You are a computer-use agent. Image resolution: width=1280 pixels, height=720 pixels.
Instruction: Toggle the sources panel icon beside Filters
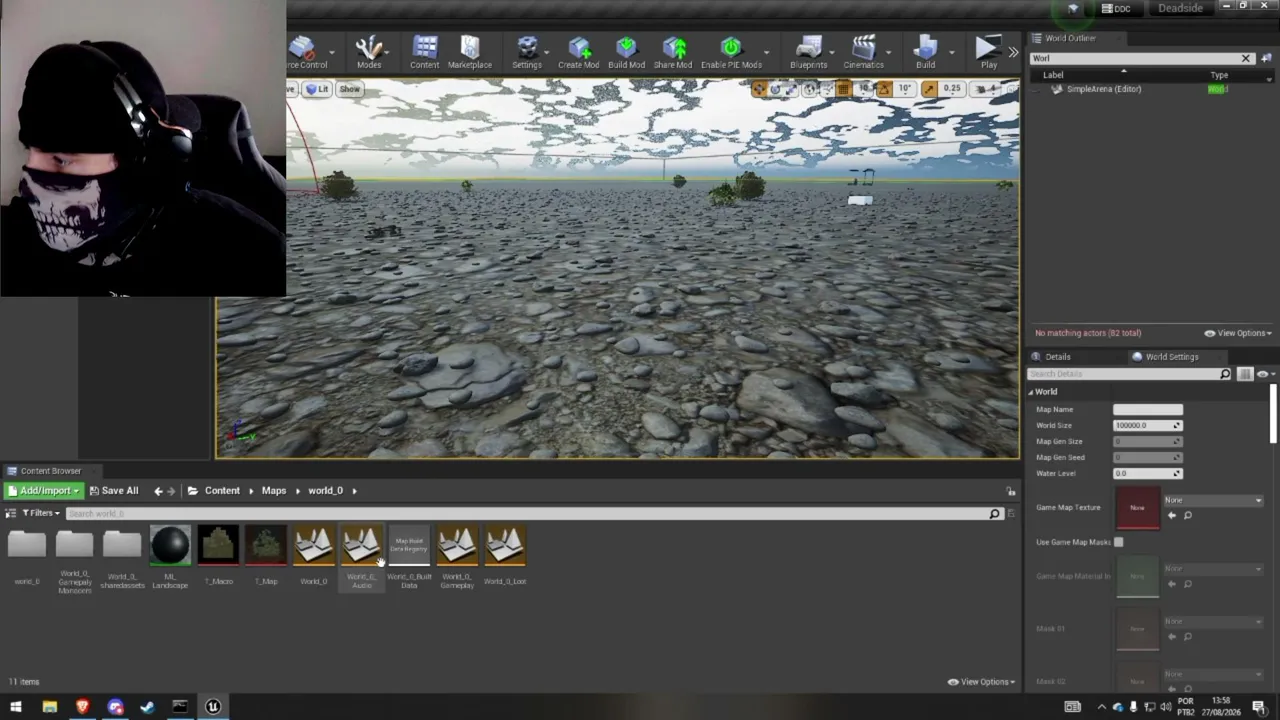coord(11,513)
